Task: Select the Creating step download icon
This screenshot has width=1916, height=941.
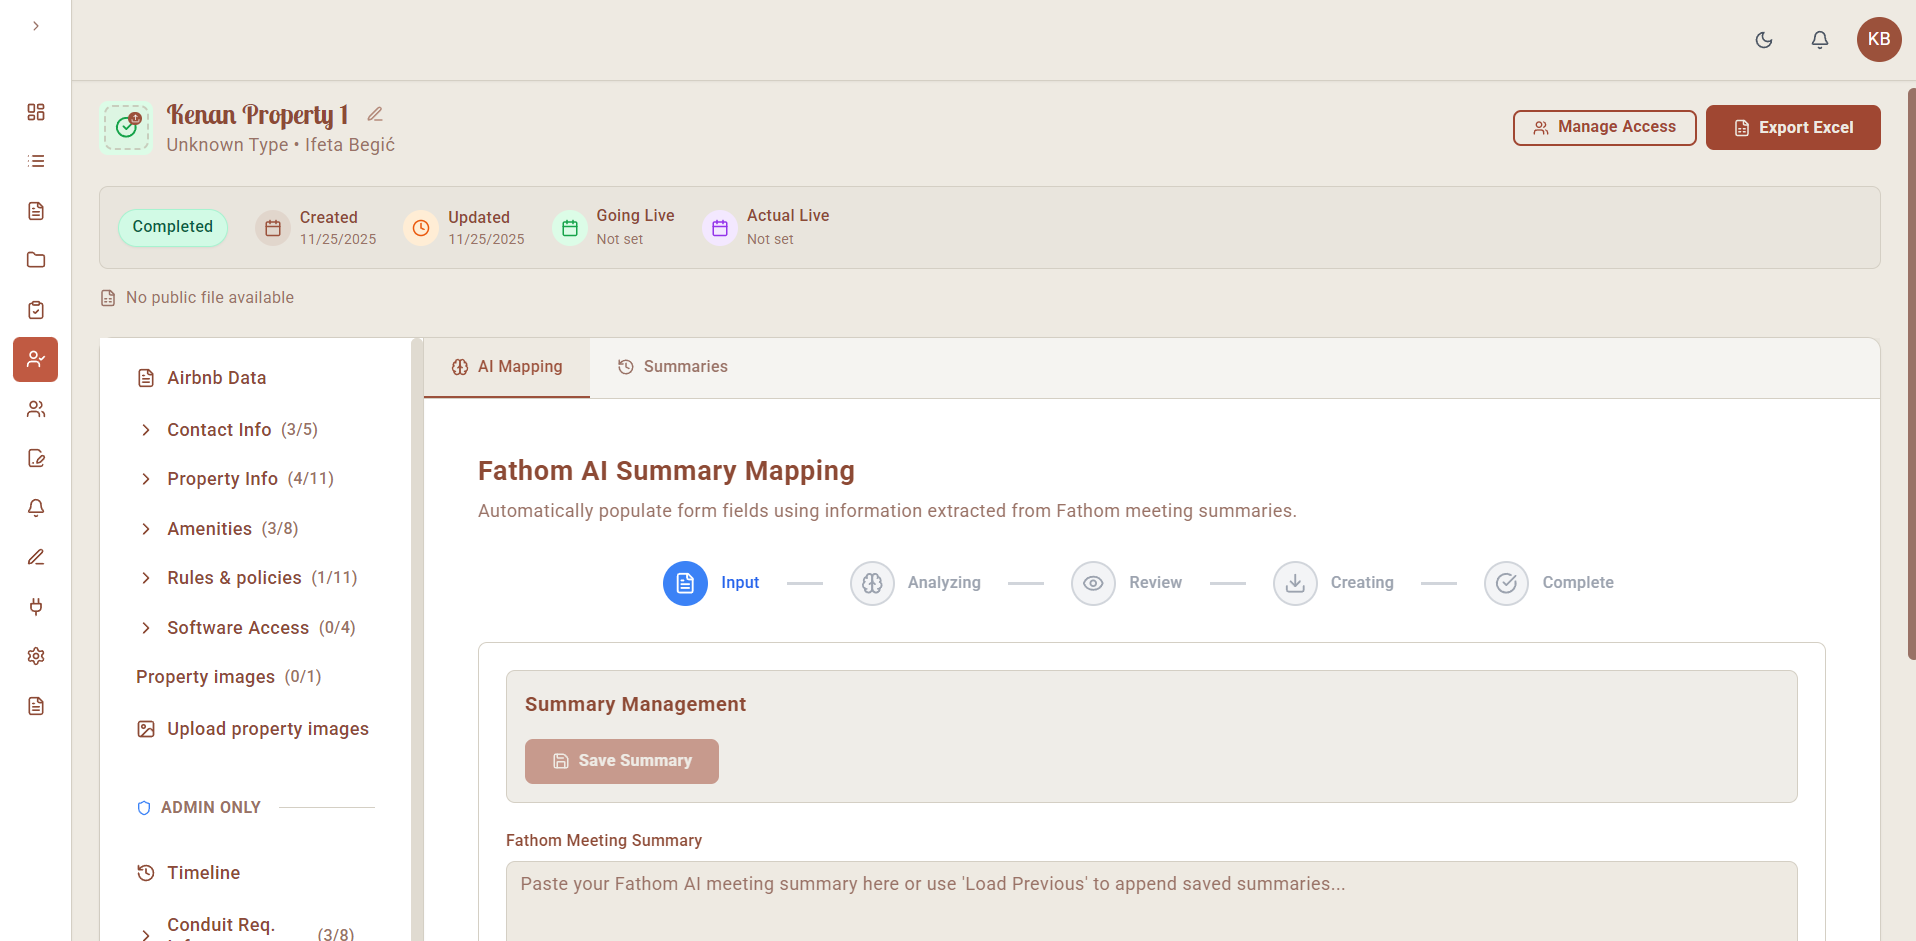Action: (x=1295, y=583)
